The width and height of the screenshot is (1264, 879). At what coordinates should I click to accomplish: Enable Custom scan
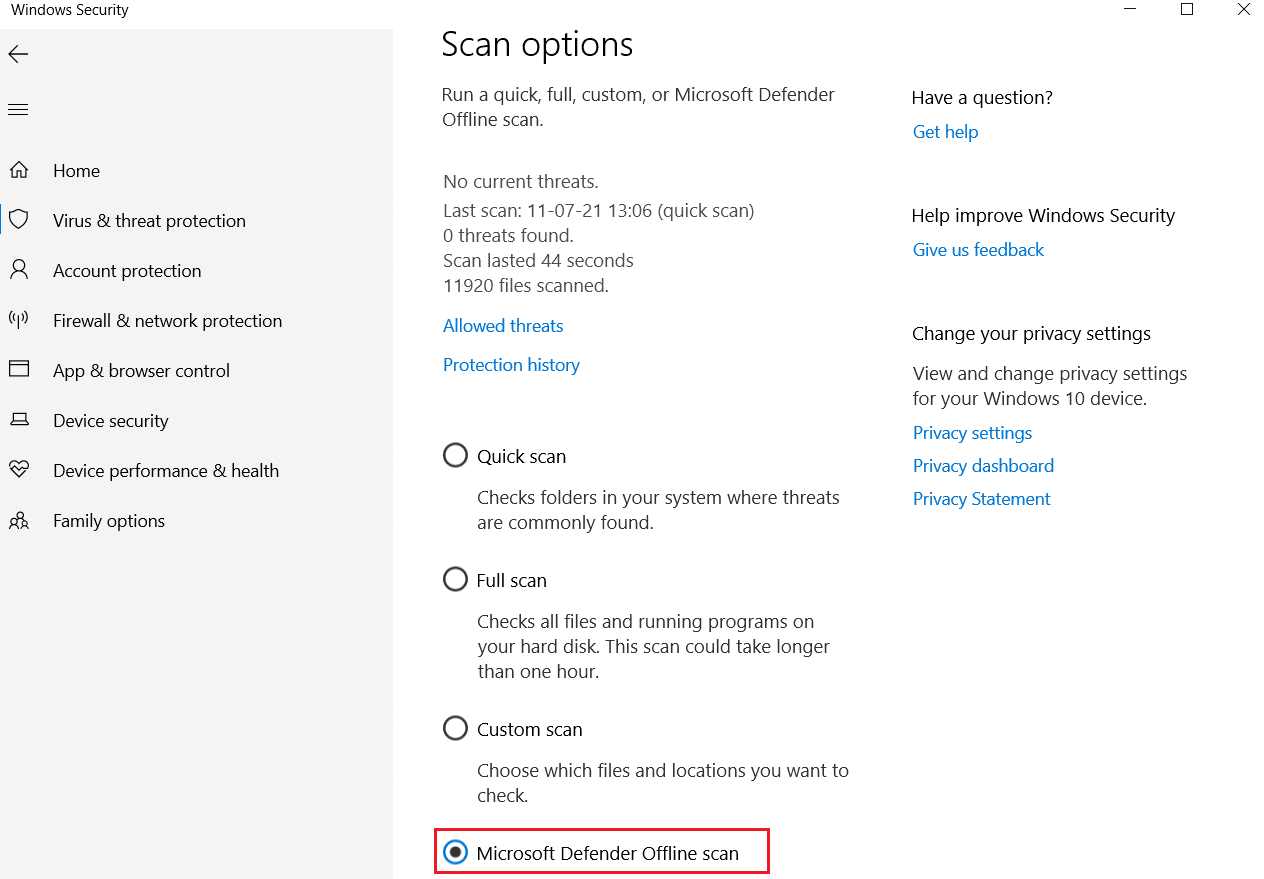point(455,728)
